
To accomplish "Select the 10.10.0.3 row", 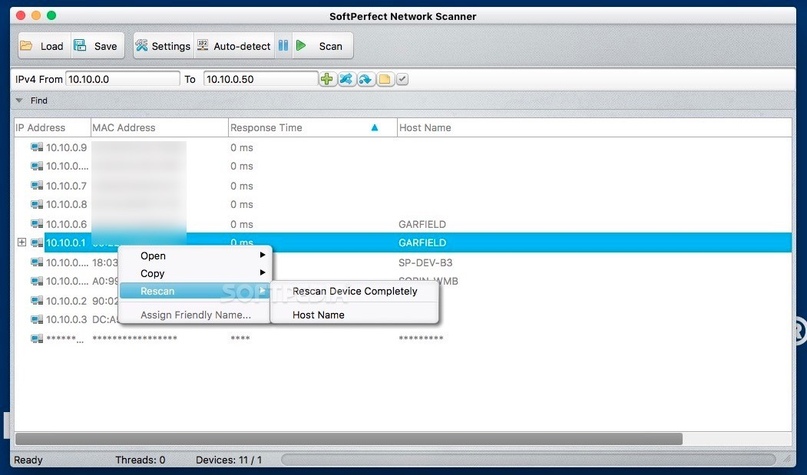I will pos(403,320).
